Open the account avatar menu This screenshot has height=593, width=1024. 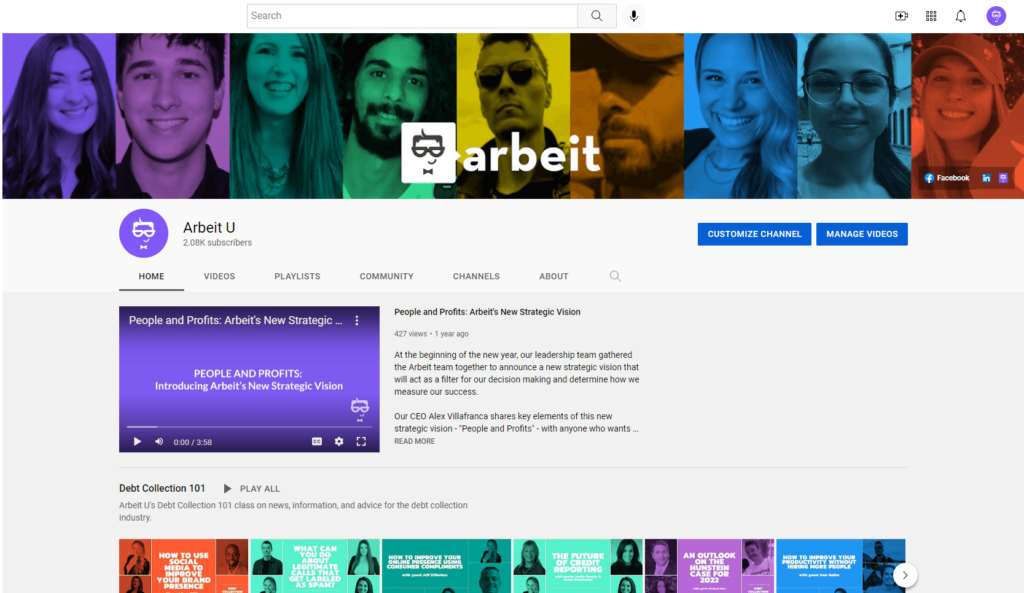pyautogui.click(x=995, y=16)
